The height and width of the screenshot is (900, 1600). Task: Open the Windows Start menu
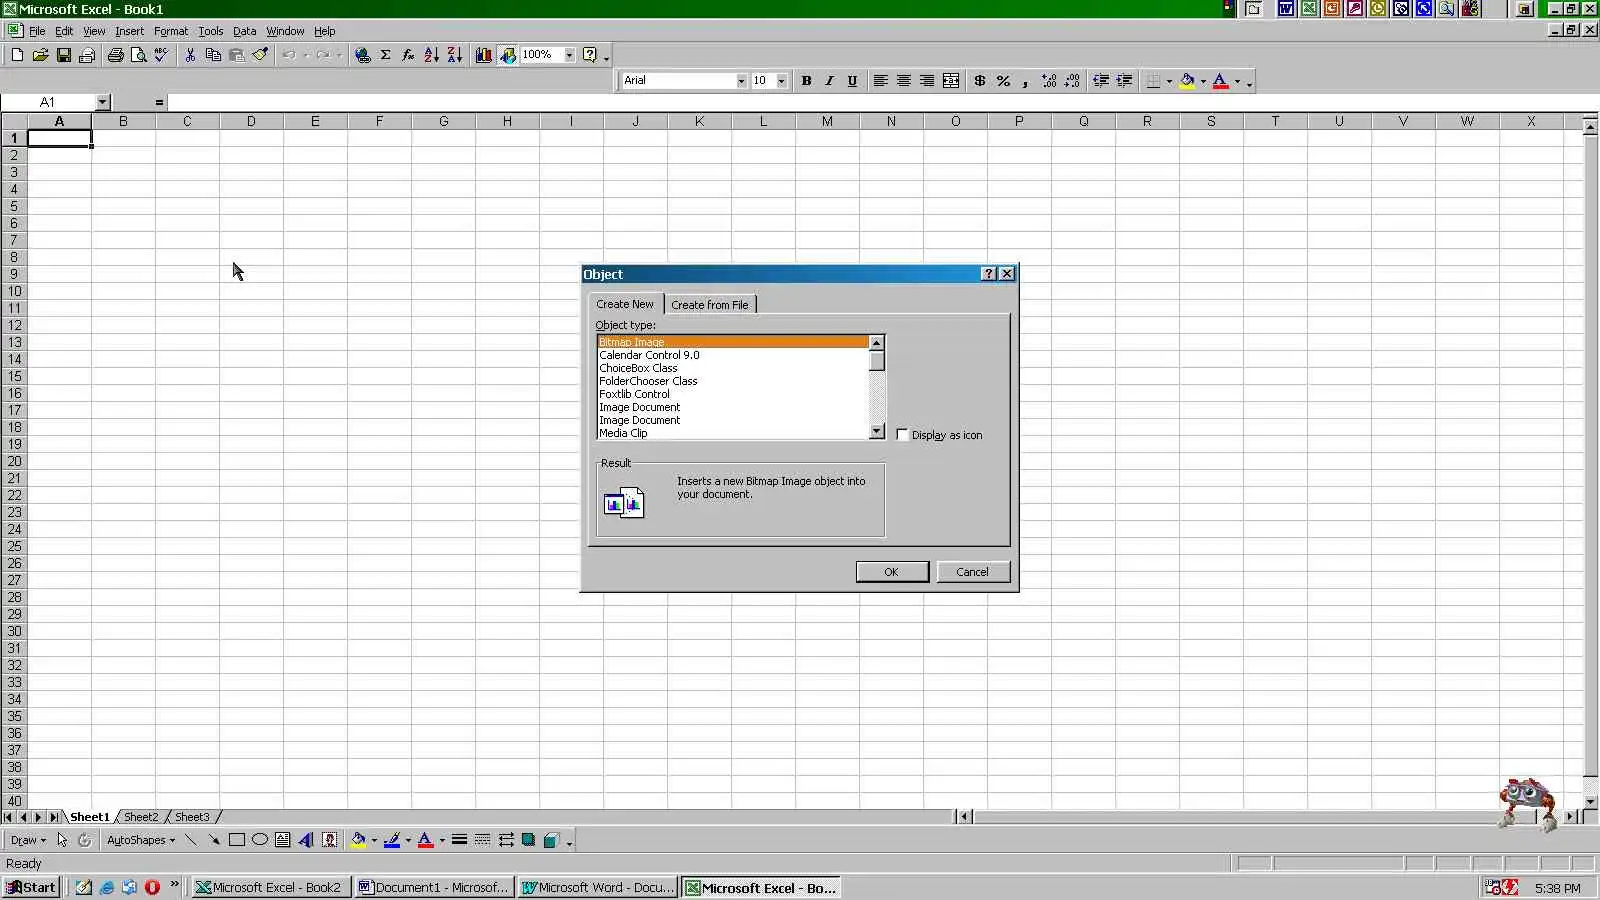point(32,887)
